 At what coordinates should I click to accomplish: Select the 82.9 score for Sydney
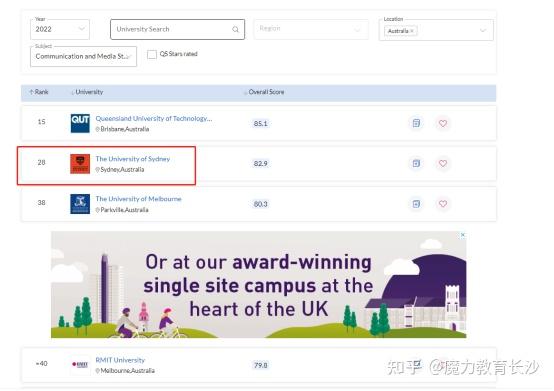pyautogui.click(x=261, y=164)
